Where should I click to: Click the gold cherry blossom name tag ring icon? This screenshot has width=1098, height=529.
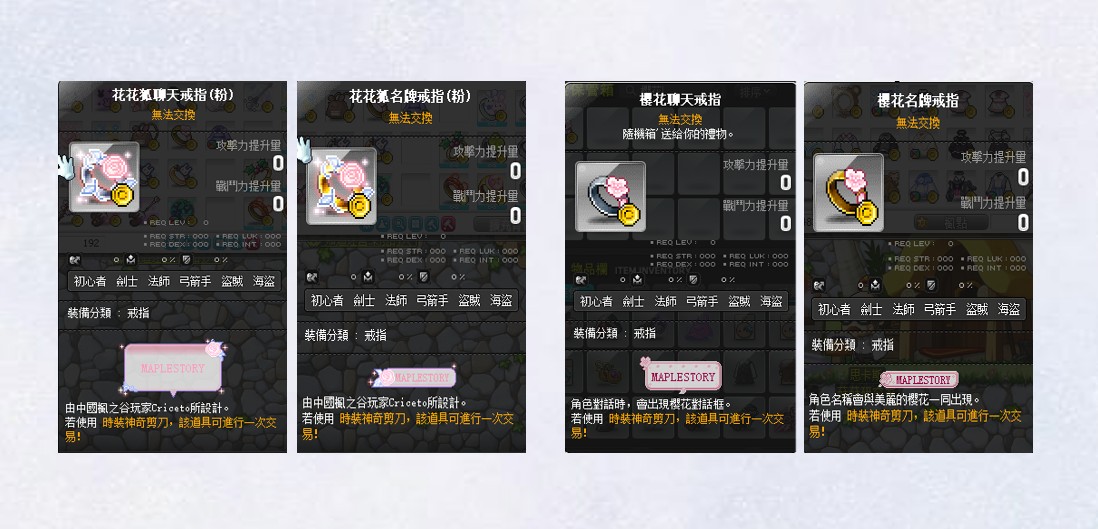[x=848, y=188]
